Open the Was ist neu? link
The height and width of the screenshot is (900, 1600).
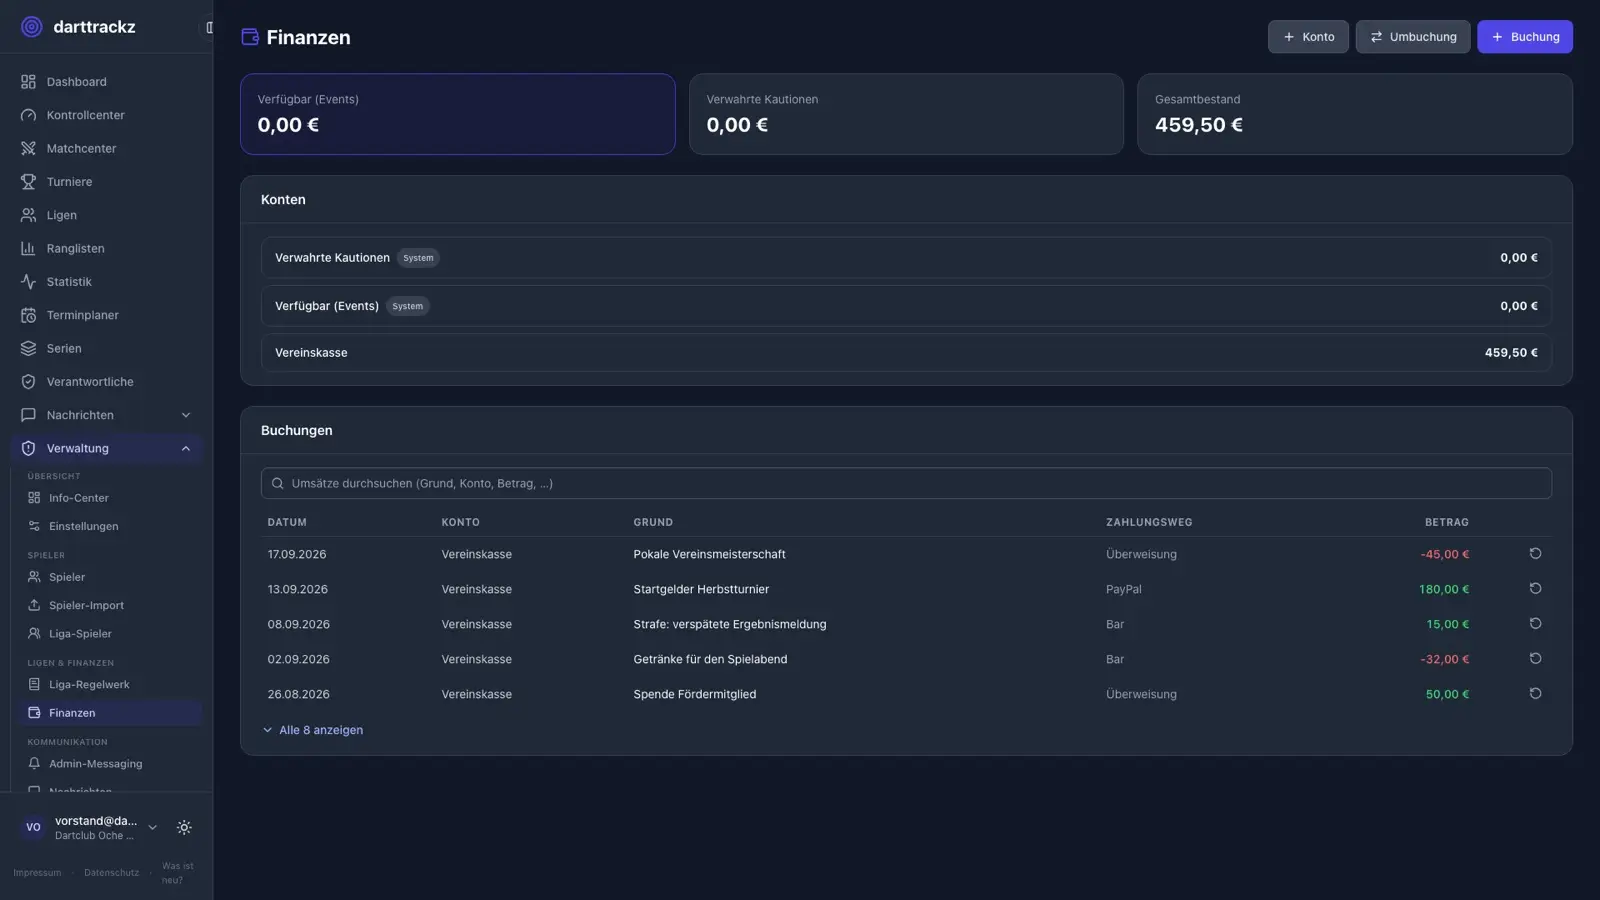coord(178,873)
